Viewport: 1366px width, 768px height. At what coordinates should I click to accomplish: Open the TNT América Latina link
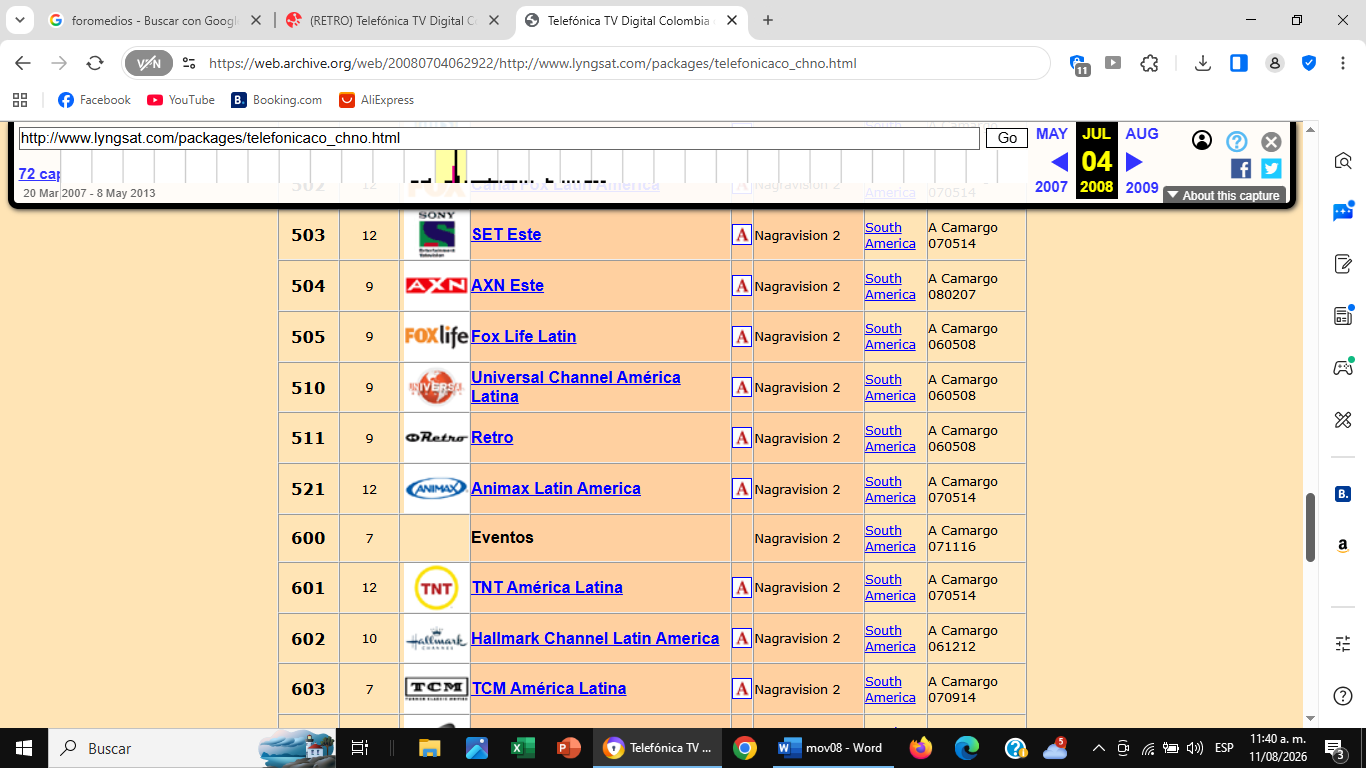[547, 587]
